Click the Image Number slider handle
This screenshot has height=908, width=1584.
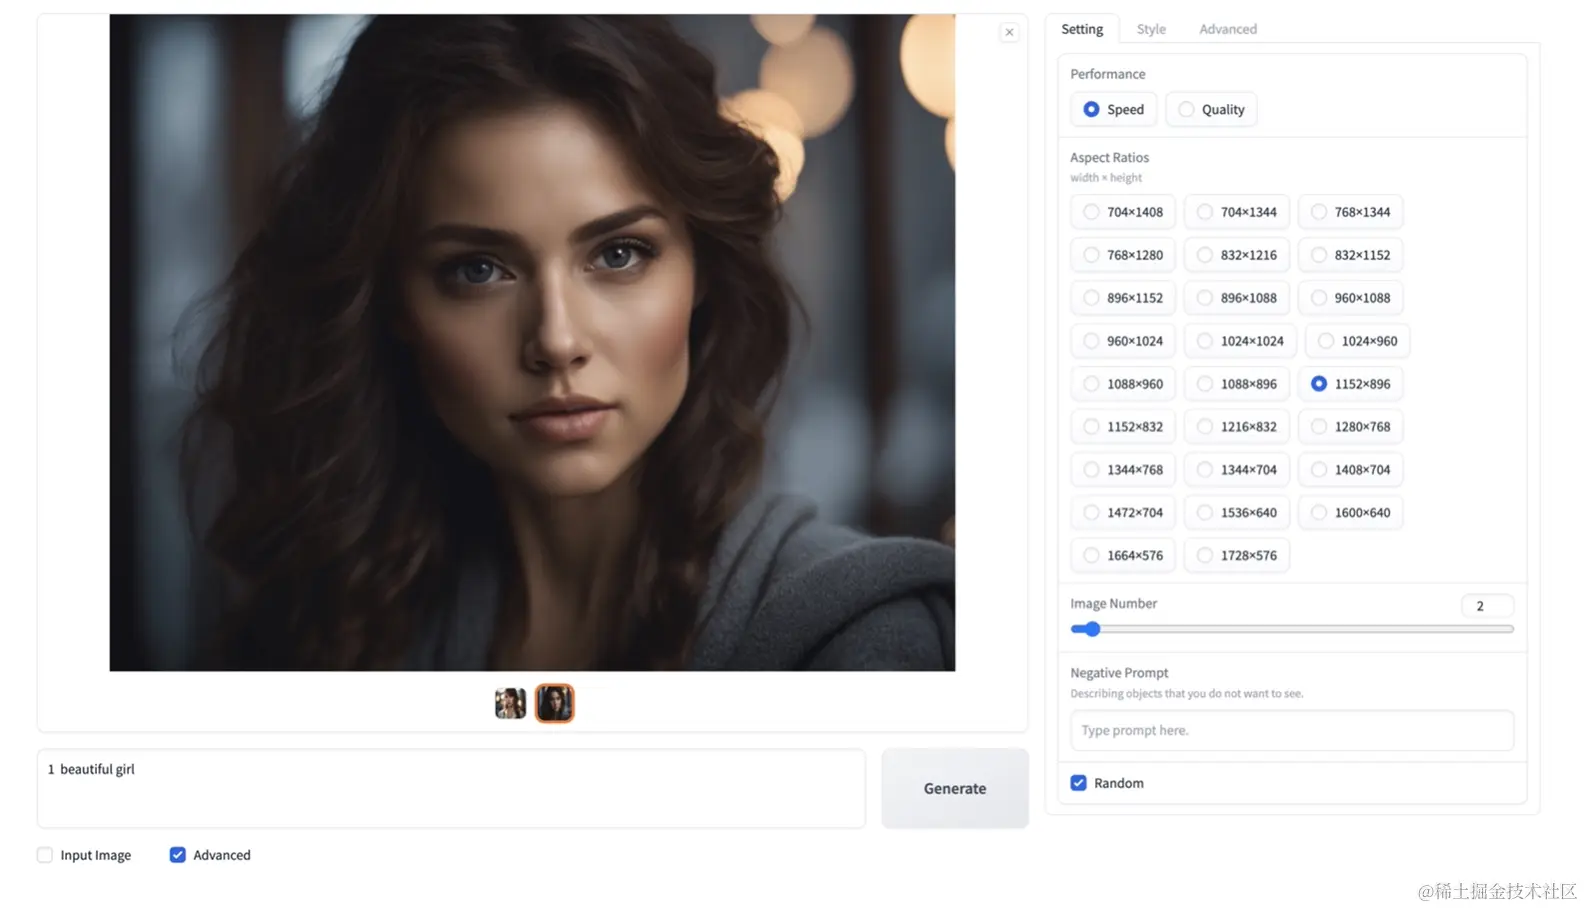point(1092,629)
